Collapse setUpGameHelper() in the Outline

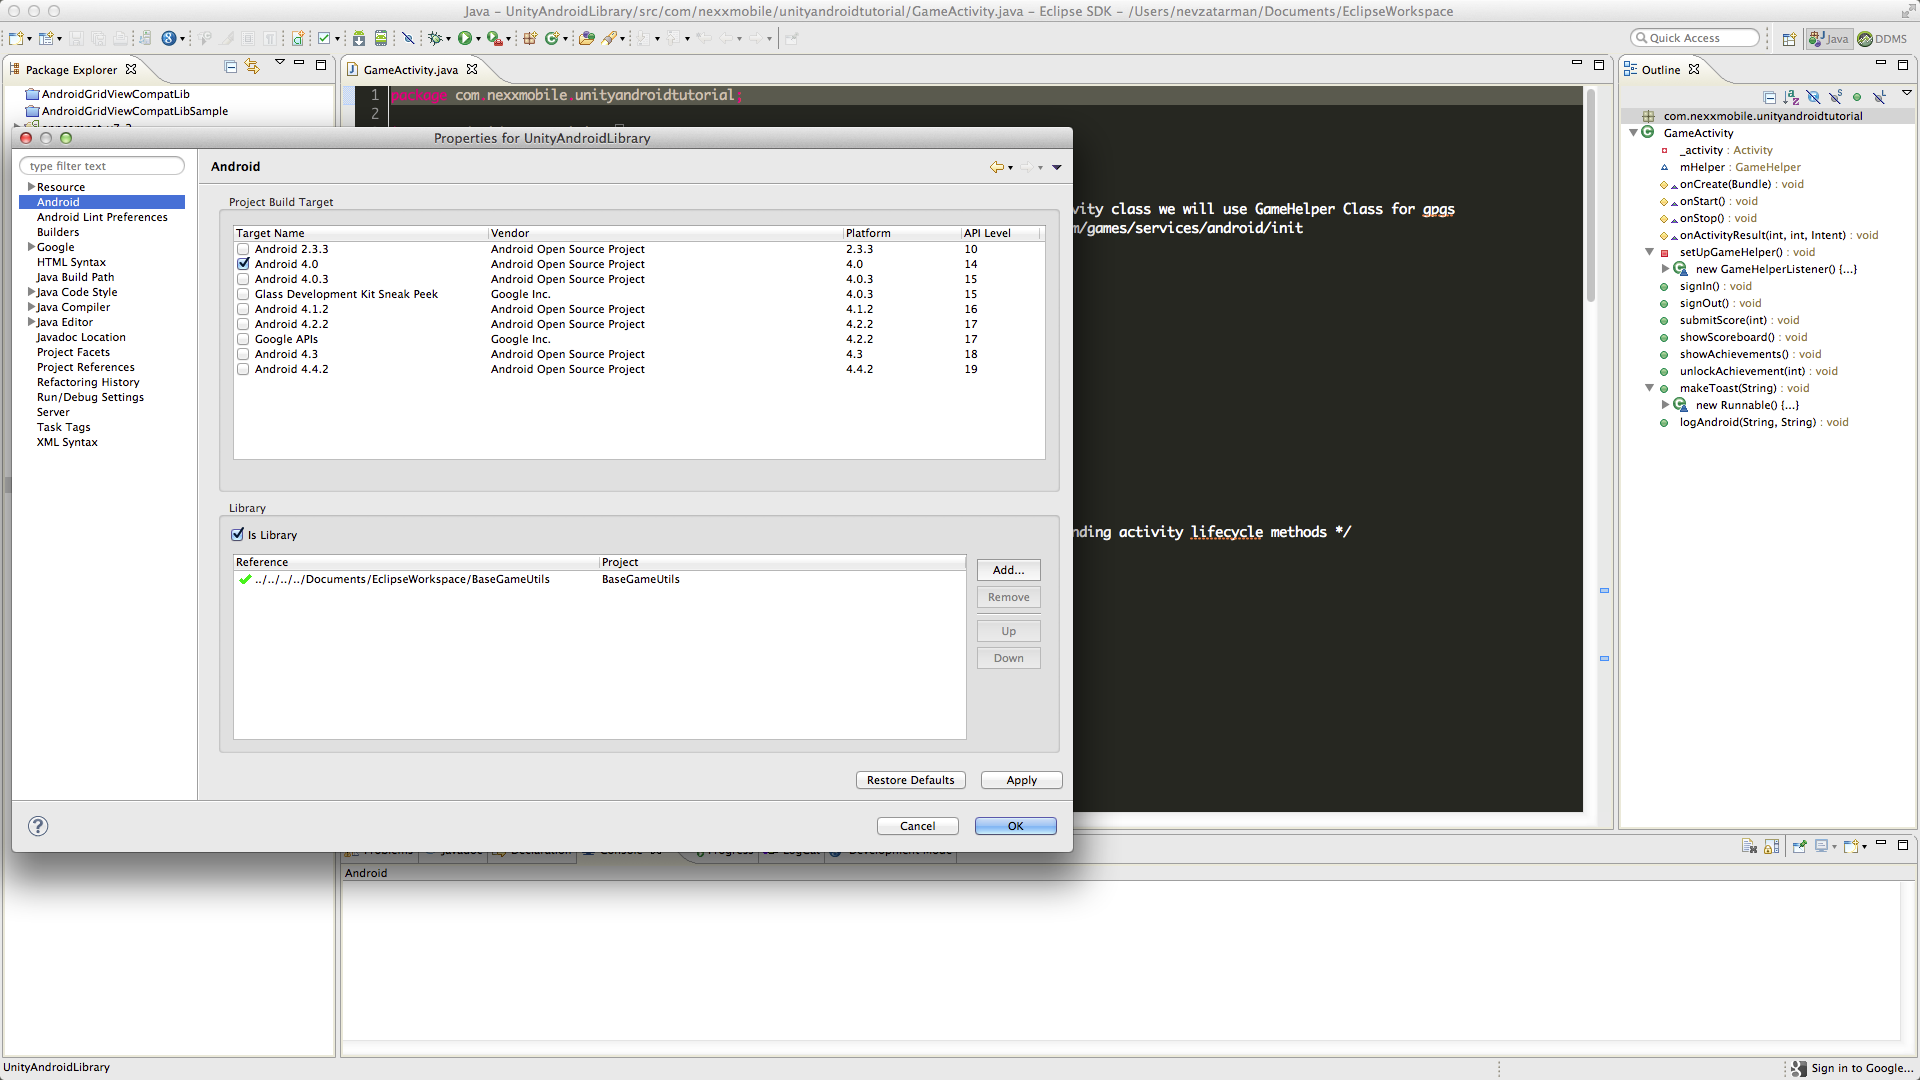click(1649, 252)
